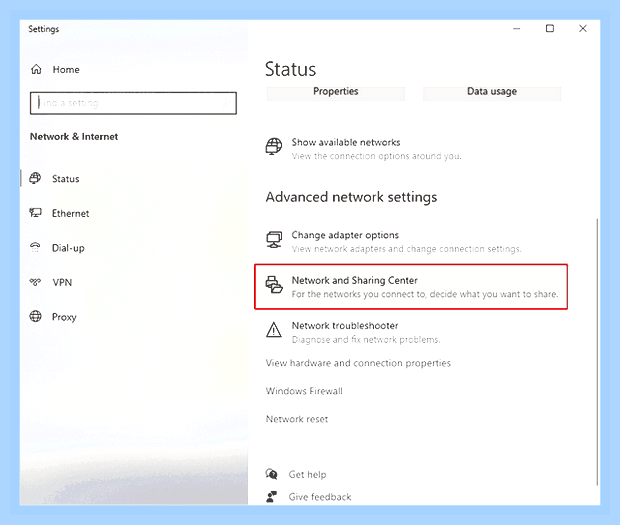The width and height of the screenshot is (620, 525).
Task: Click the Ethernet monitor icon
Action: (x=35, y=213)
